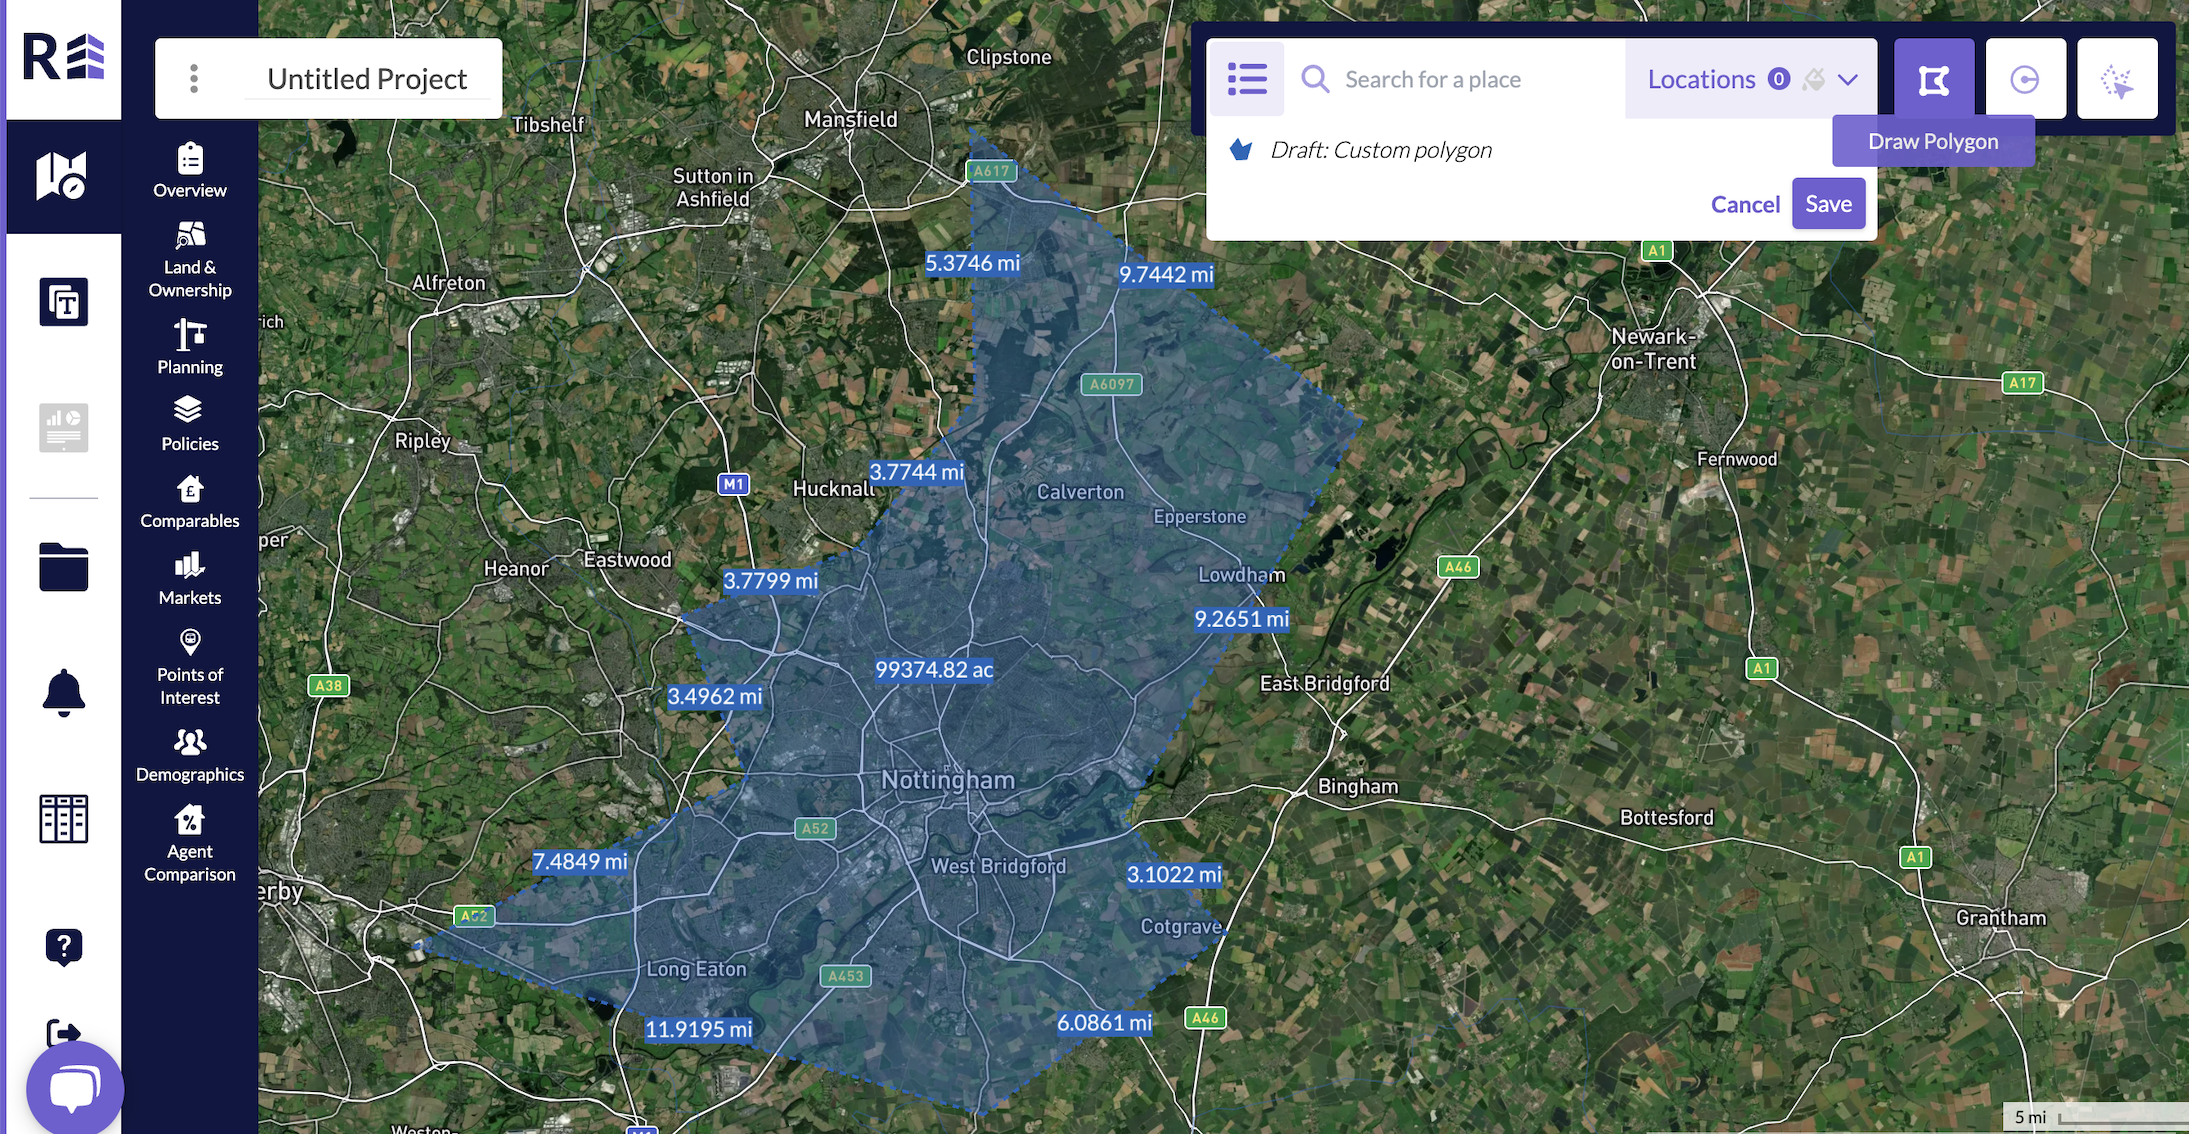Select the draw circle radius tool
The image size is (2189, 1134).
coord(2025,79)
